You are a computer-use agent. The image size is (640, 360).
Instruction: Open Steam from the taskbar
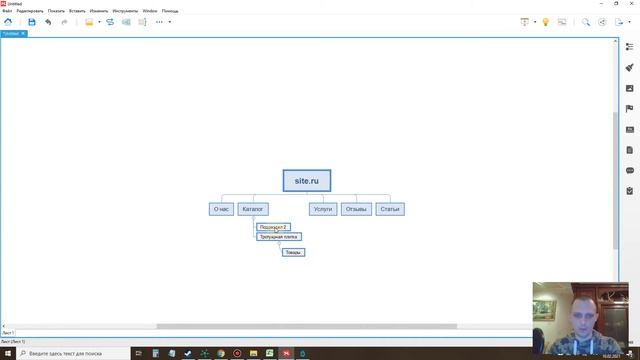[x=188, y=353]
